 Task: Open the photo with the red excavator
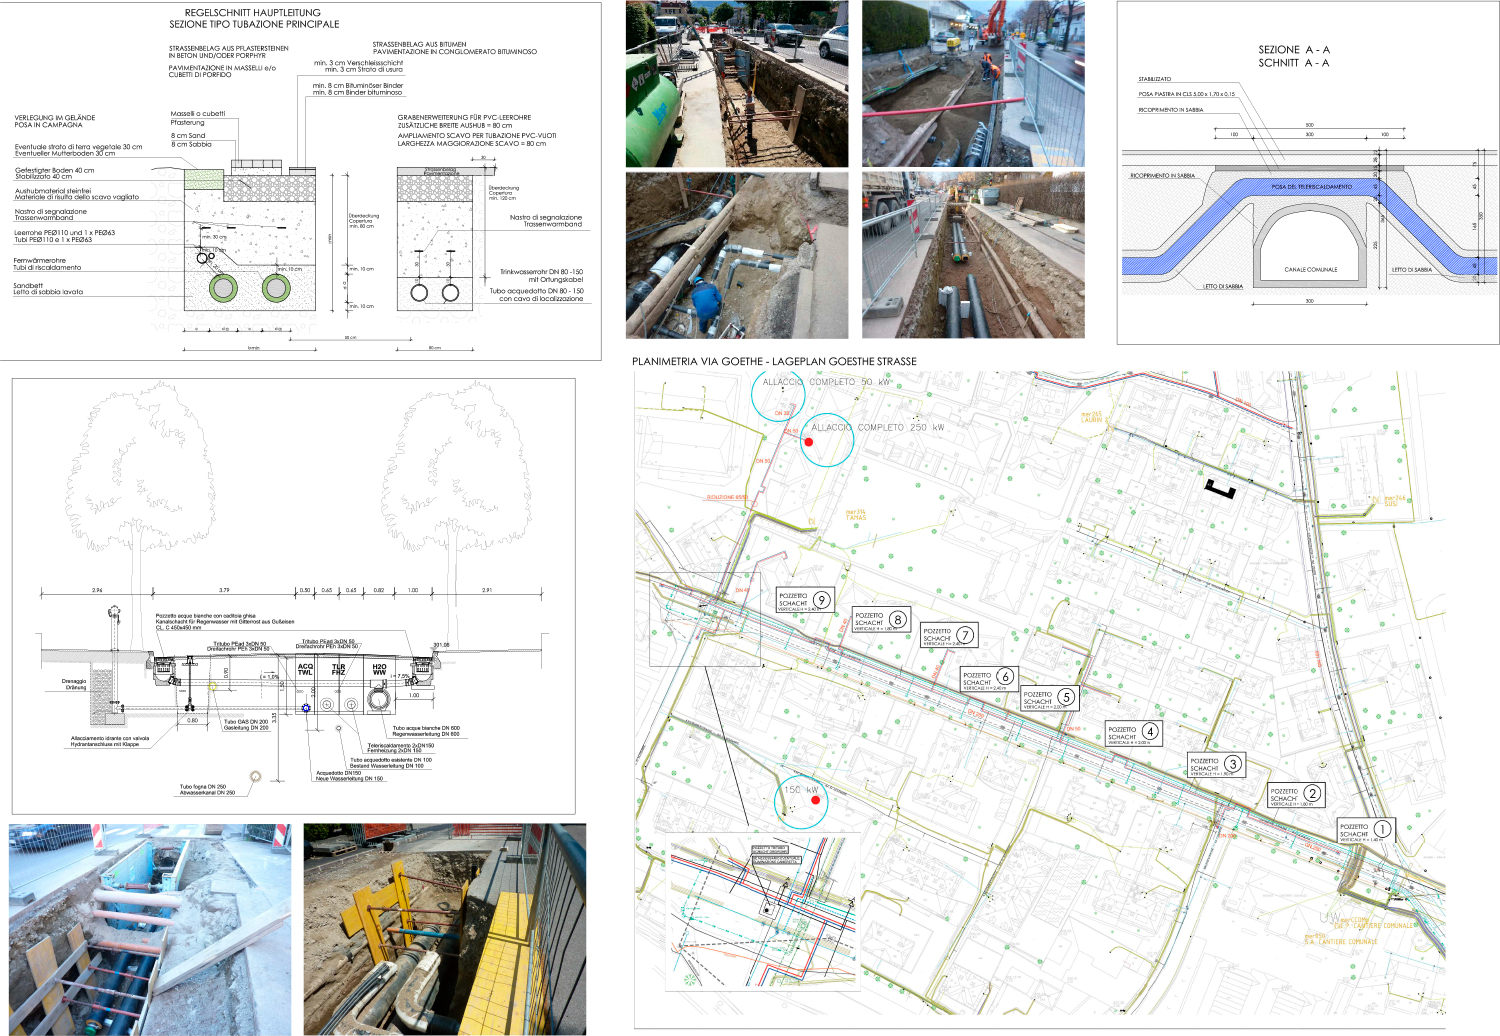tap(973, 84)
